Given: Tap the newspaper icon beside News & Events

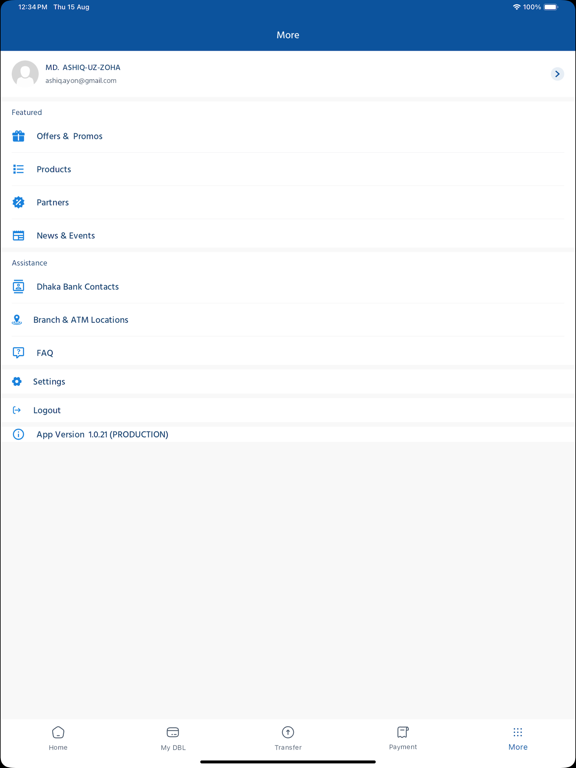Looking at the screenshot, I should (19, 236).
